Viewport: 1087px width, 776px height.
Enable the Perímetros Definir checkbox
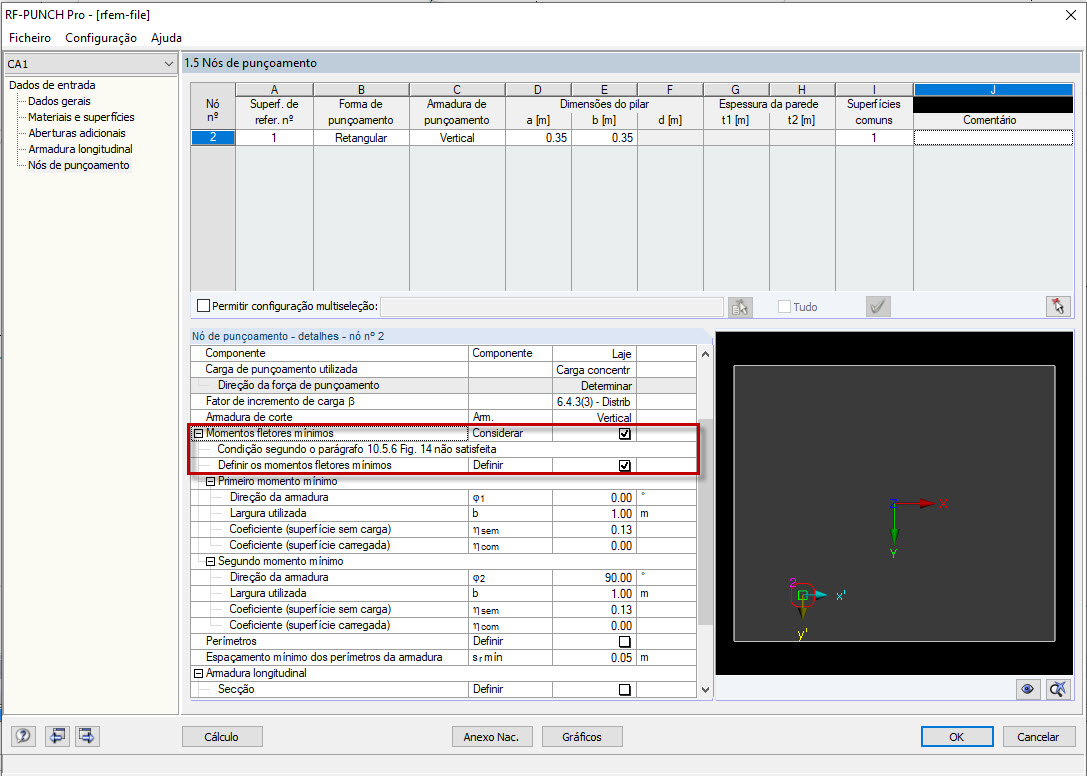(x=625, y=641)
